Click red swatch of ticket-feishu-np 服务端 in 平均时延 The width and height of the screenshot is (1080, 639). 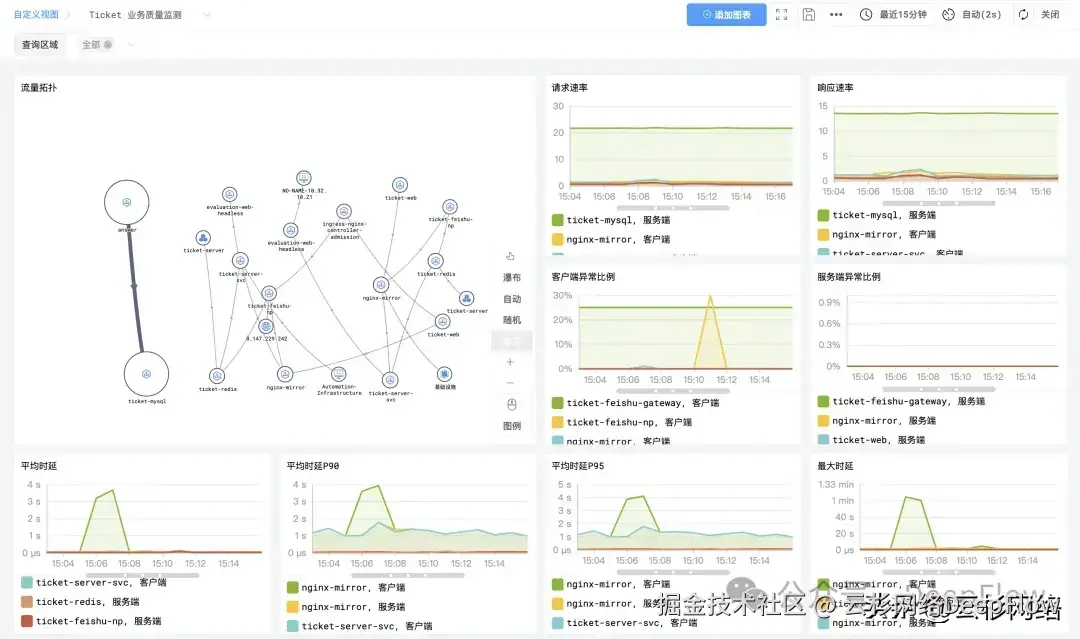[x=27, y=621]
